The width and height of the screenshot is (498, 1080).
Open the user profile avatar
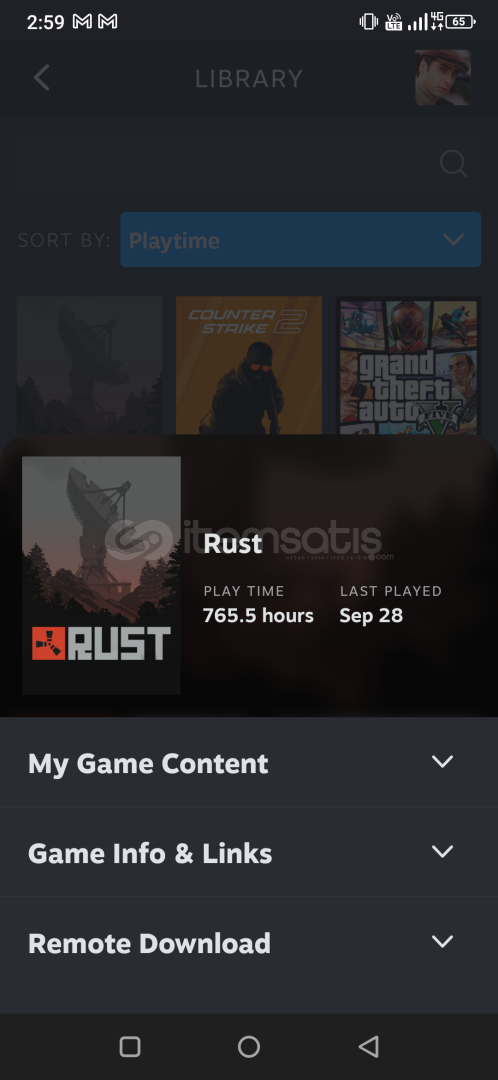coord(443,77)
